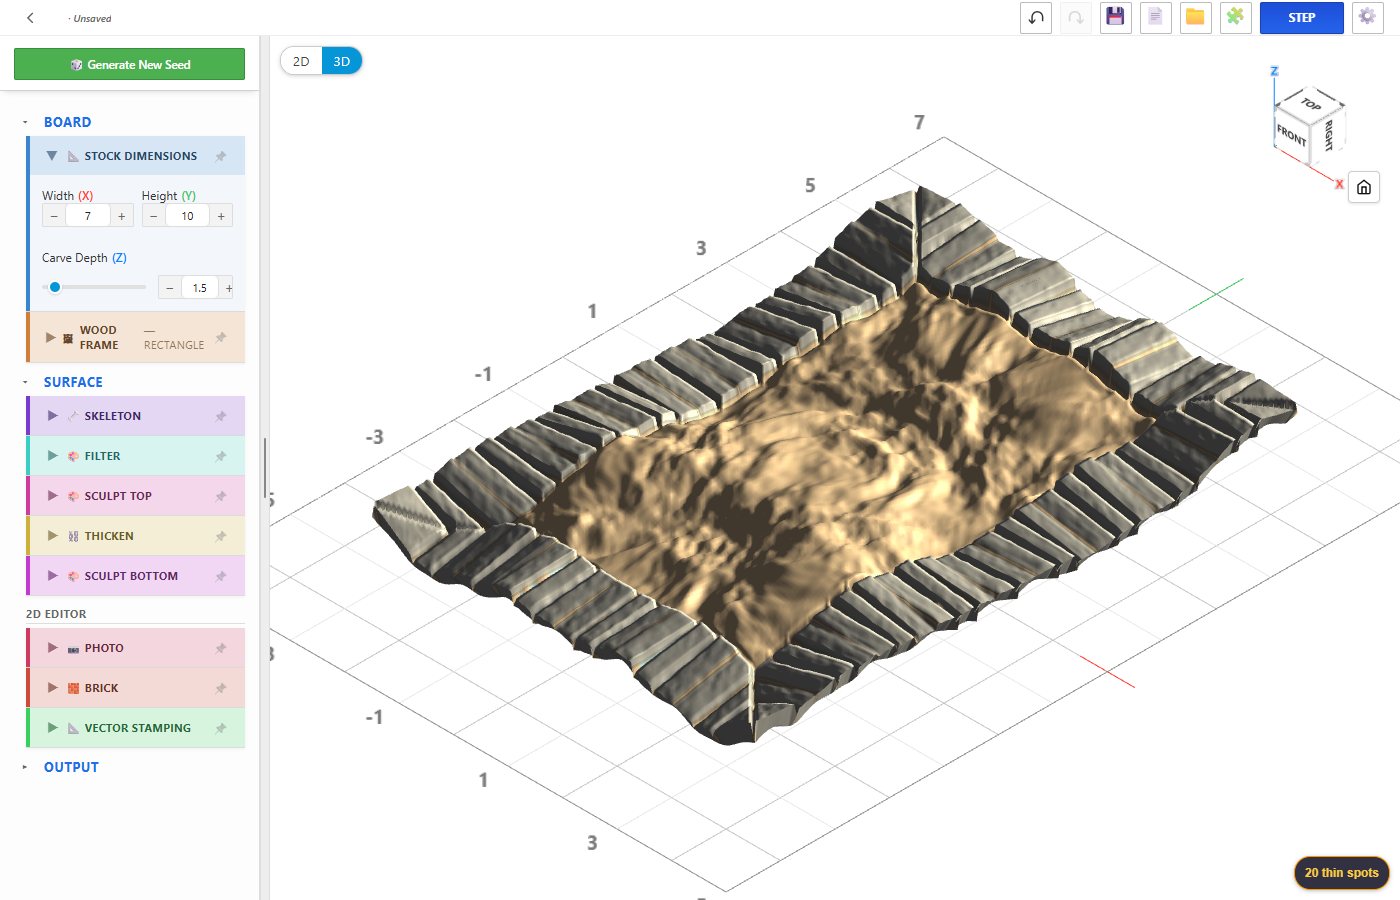Pin the Sculpt Top panel
Viewport: 1400px width, 900px height.
(x=221, y=496)
